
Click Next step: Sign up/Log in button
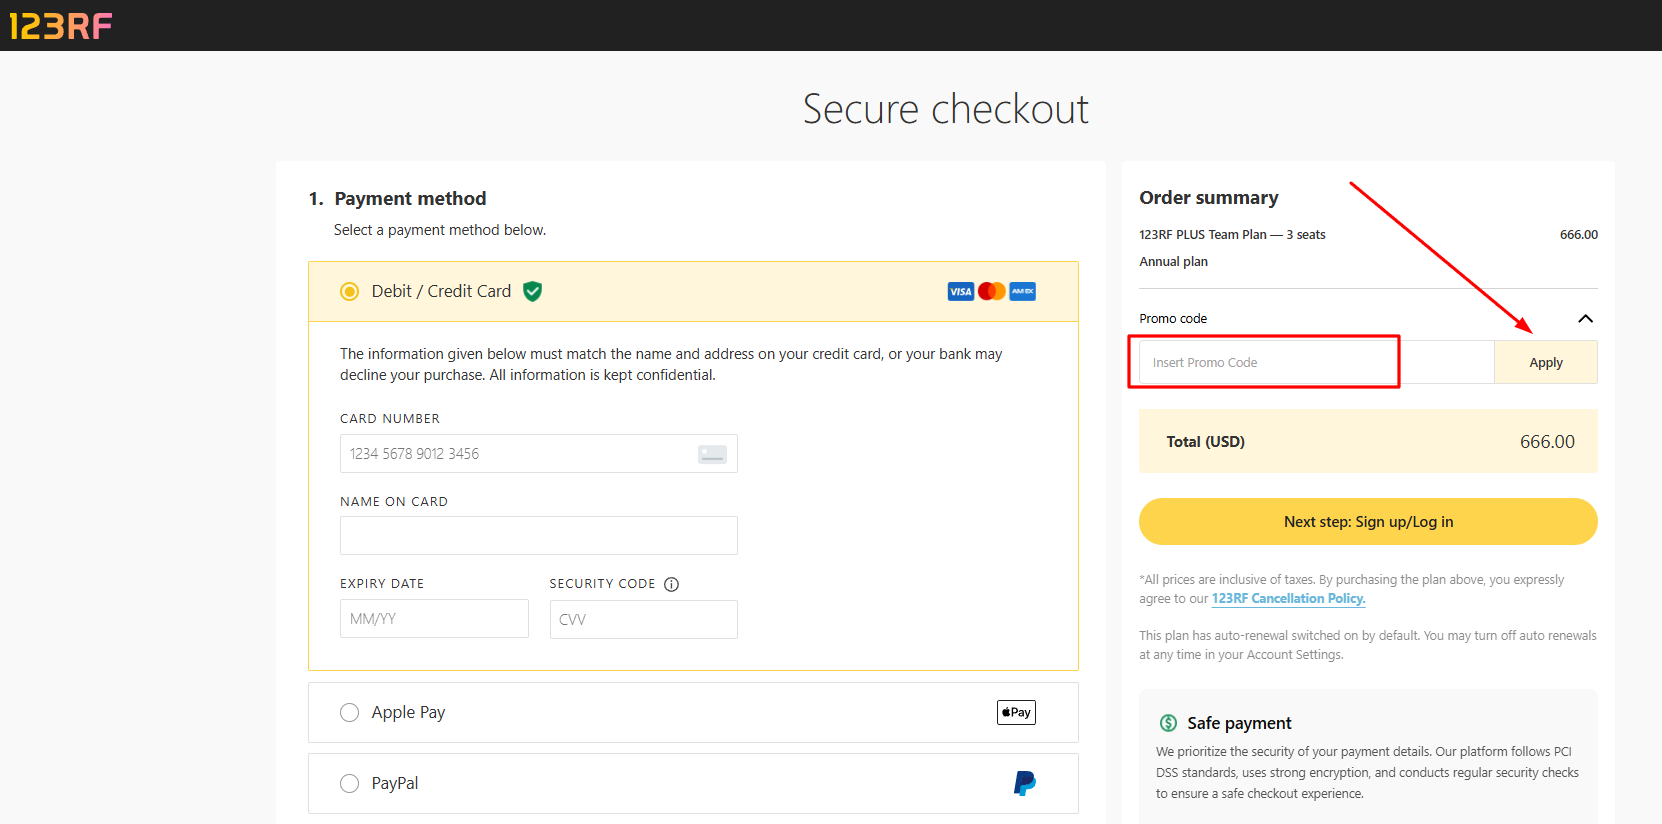tap(1368, 522)
